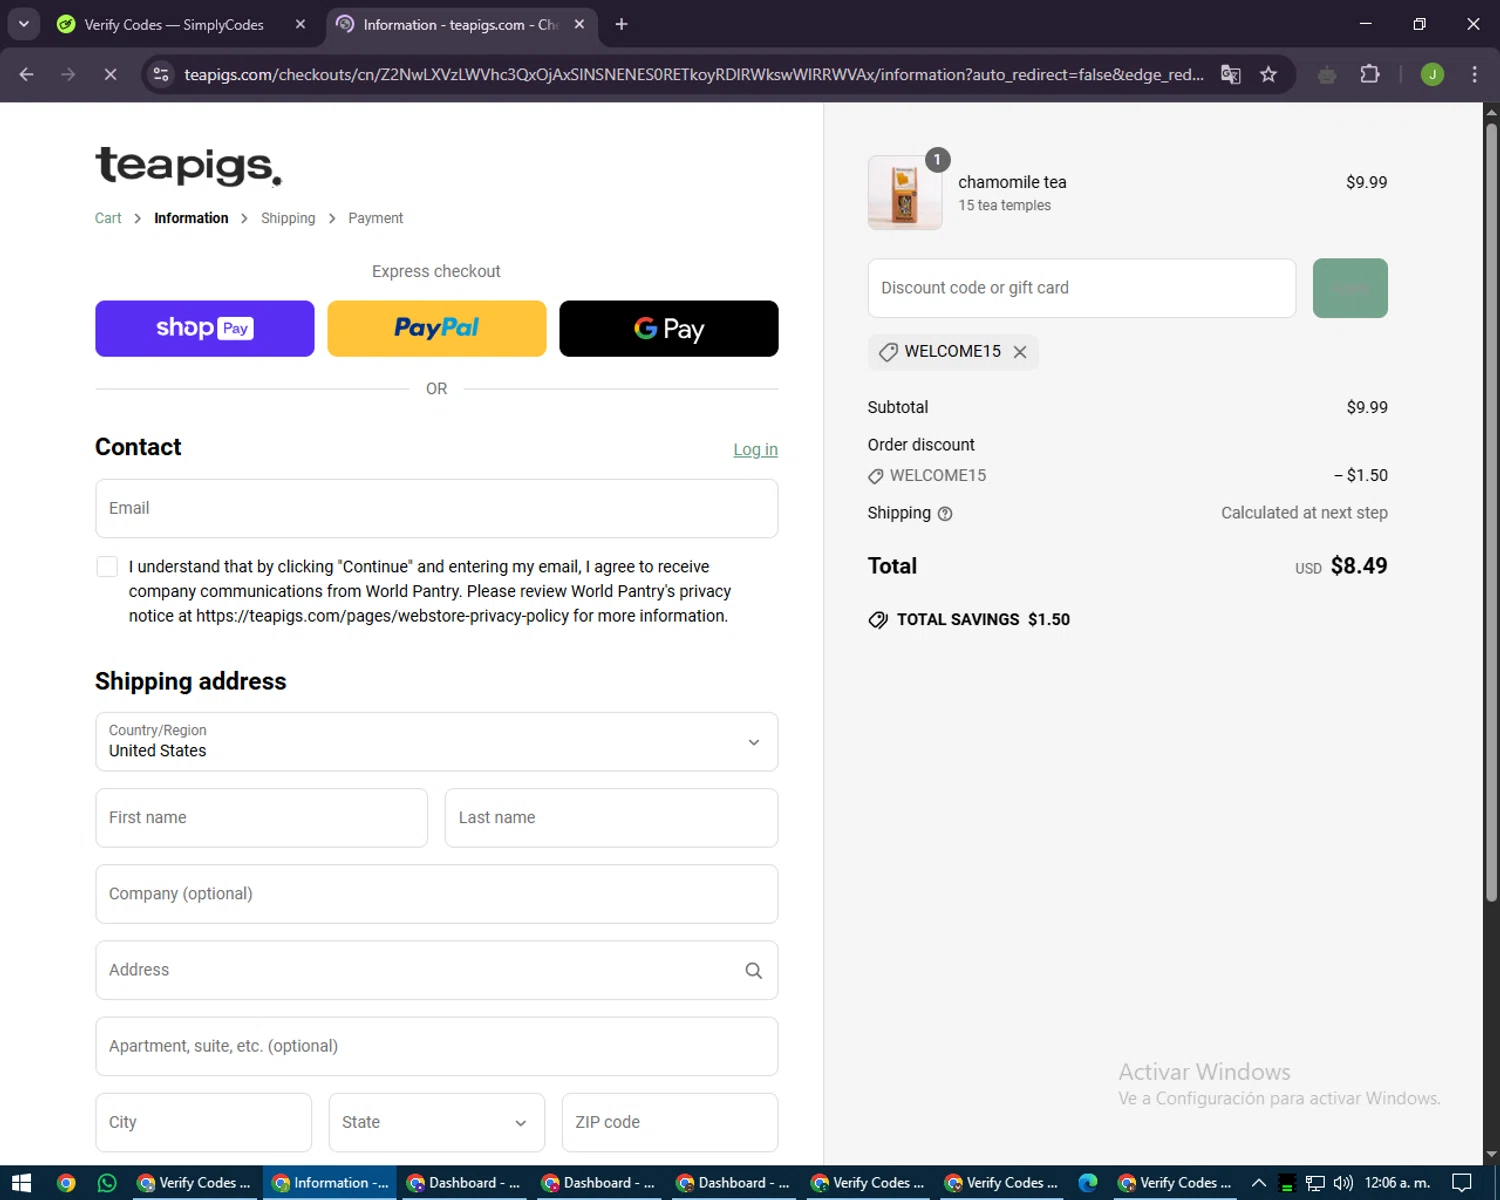Viewport: 1500px width, 1200px height.
Task: Open the State dropdown
Action: 437,1122
